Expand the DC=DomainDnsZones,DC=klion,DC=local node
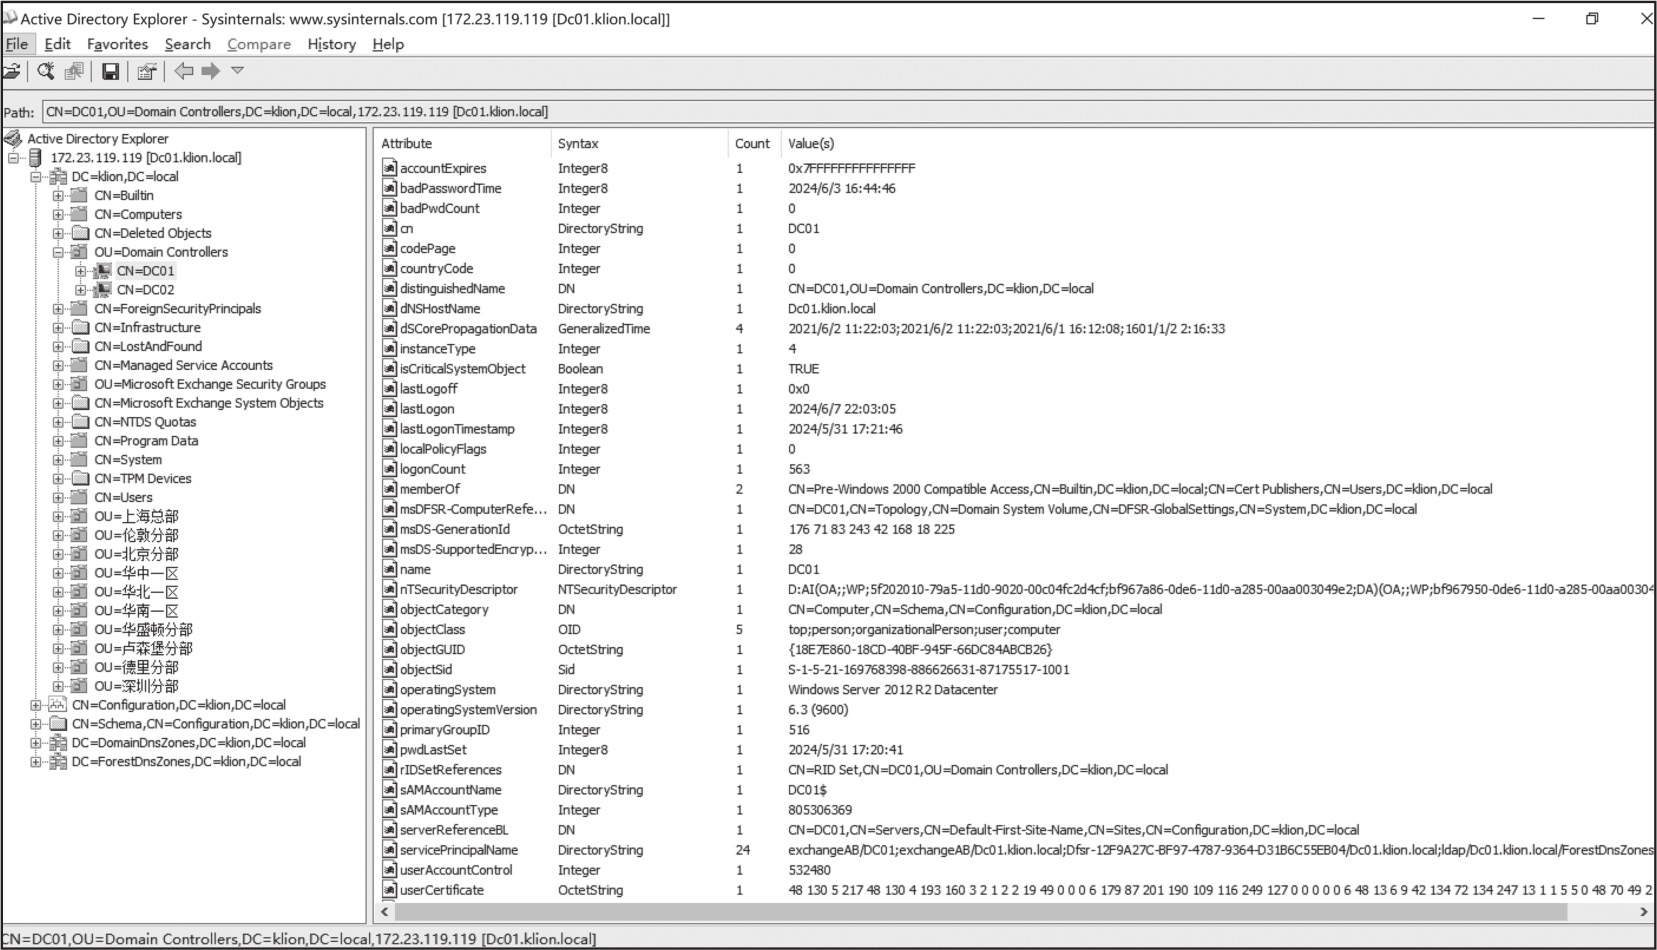1657x950 pixels. [x=35, y=743]
